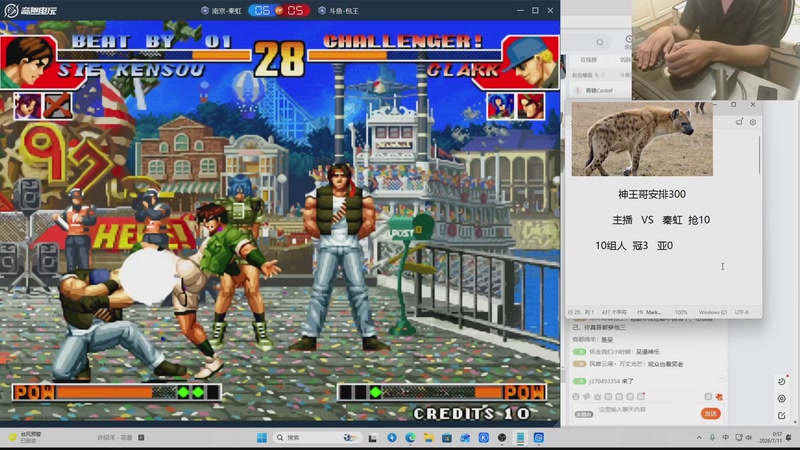Screen dimensions: 800x450
Task: Click the search magnifier in streaming panel
Action: pyautogui.click(x=600, y=42)
